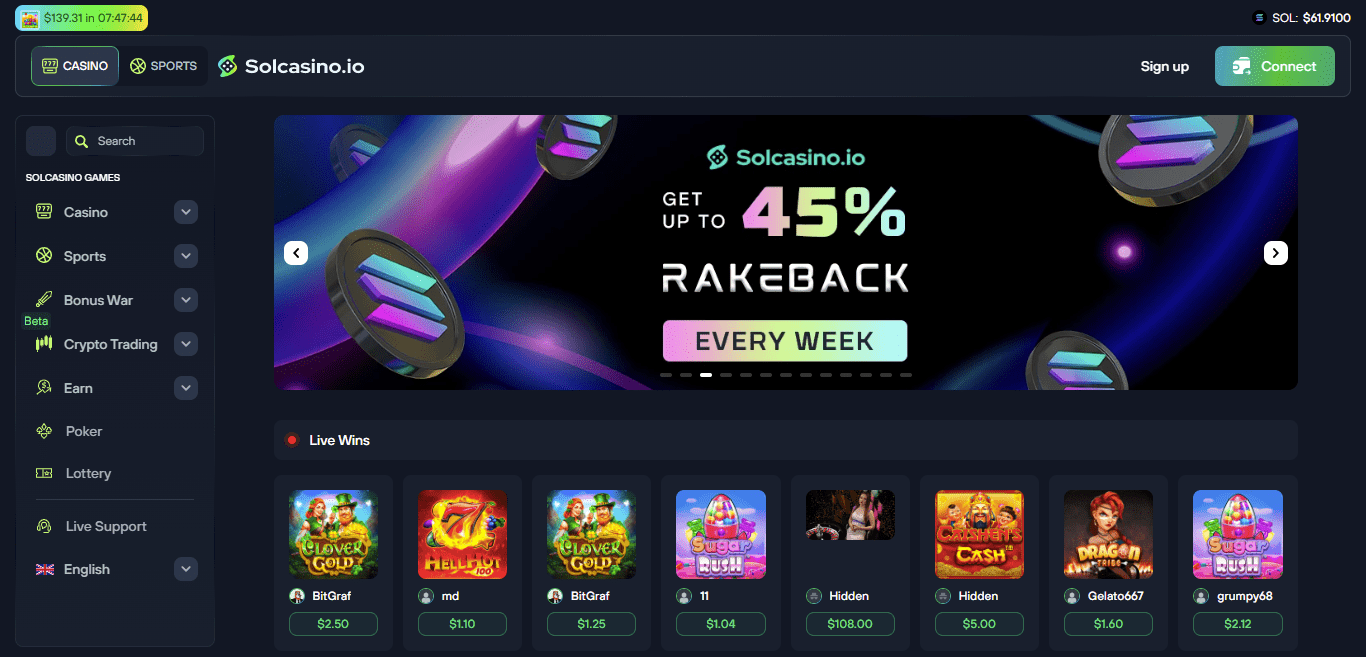Switch to the SPORTS tab
Screen dimensions: 1366x657
click(164, 66)
